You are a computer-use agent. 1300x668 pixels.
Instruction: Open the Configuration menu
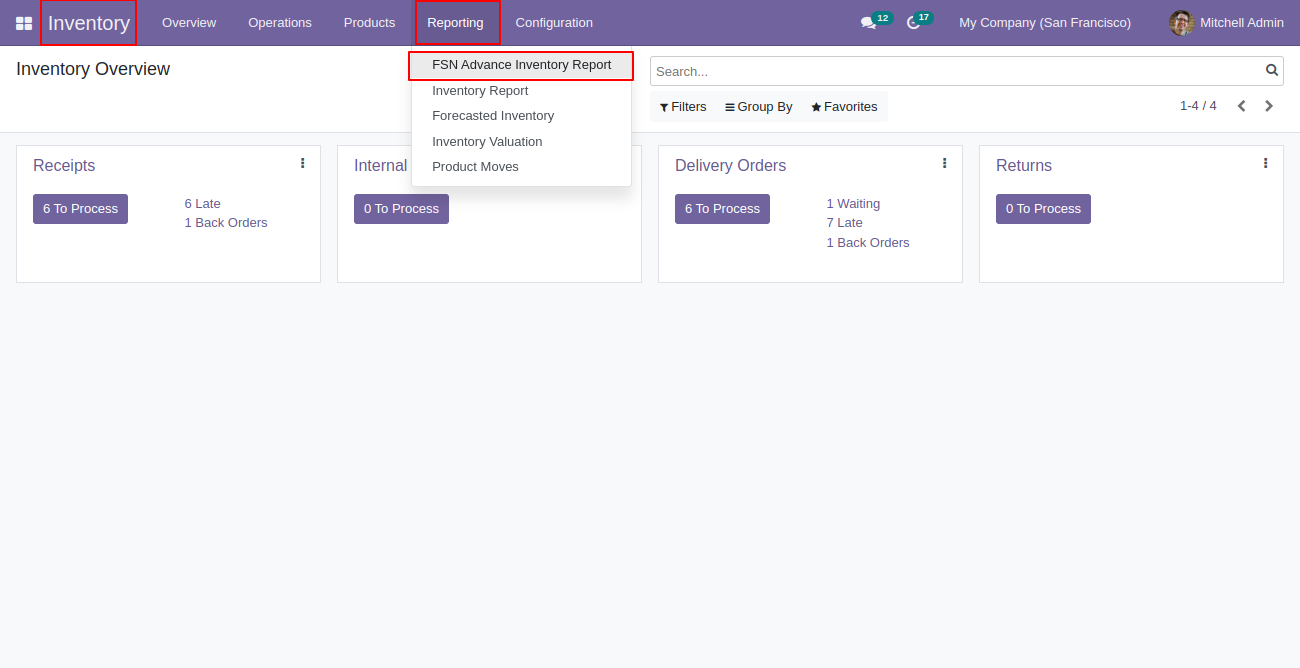tap(554, 23)
